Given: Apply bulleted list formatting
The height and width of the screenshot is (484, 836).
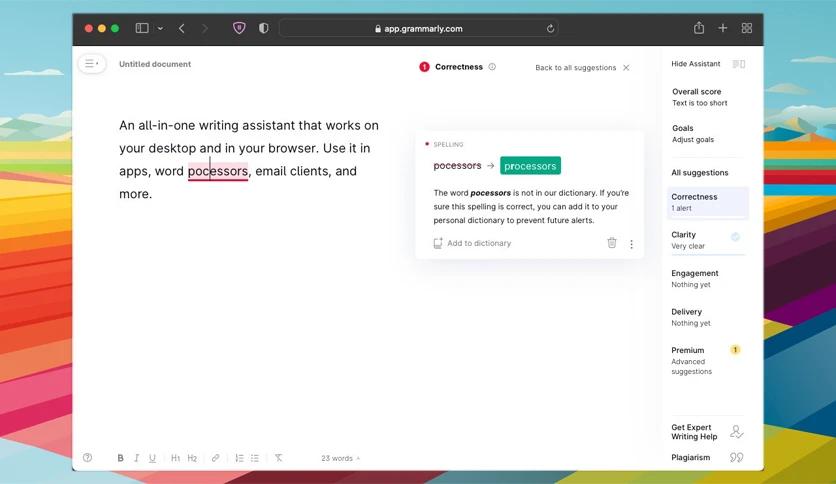Looking at the screenshot, I should click(x=255, y=458).
